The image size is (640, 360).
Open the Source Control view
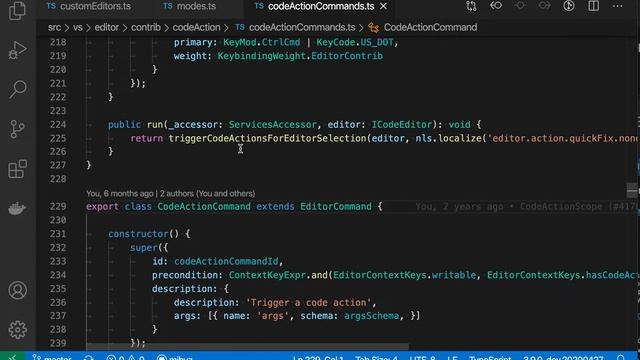click(17, 129)
